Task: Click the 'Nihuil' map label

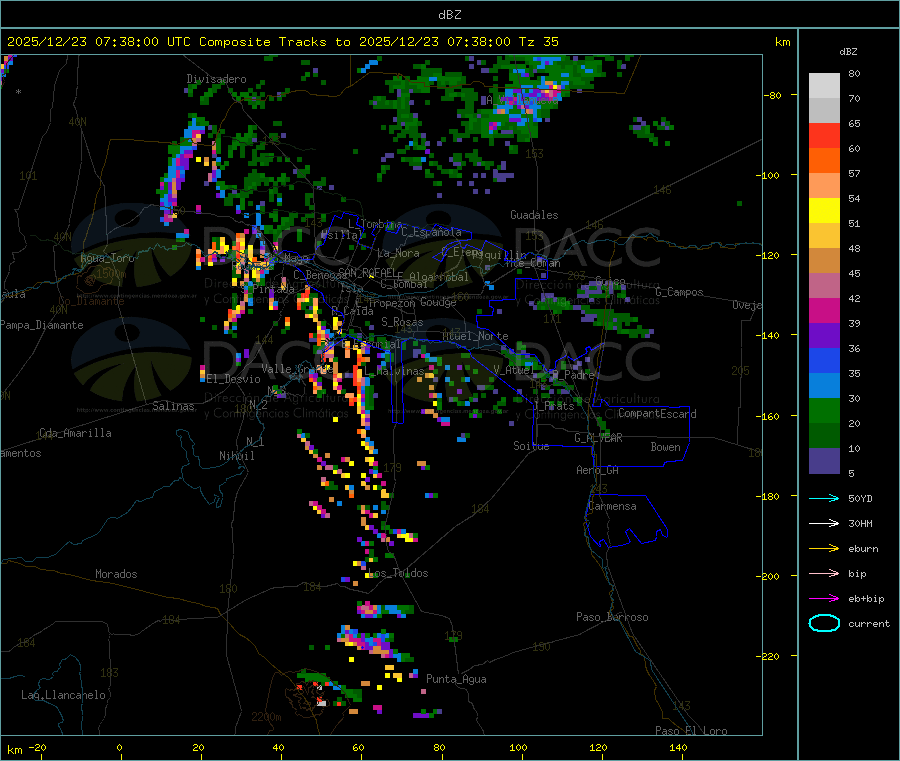Action: tap(236, 456)
